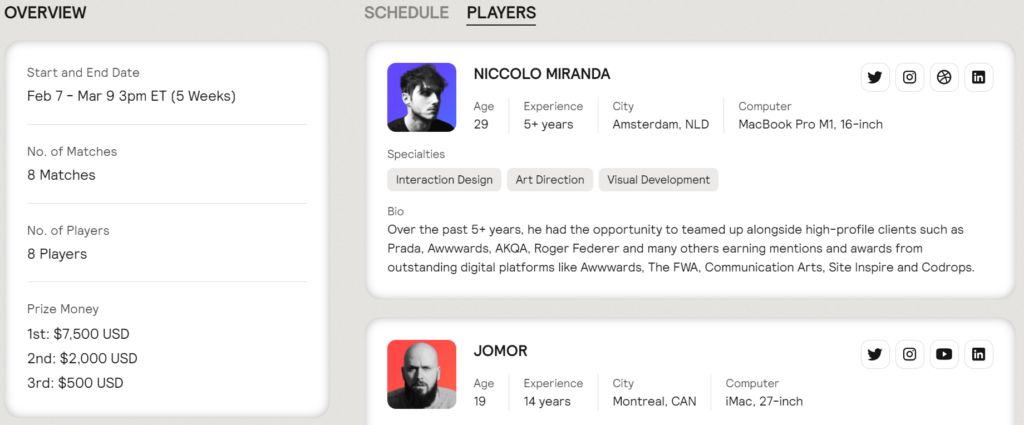Open Niccolo Miranda's LinkedIn profile

click(978, 78)
